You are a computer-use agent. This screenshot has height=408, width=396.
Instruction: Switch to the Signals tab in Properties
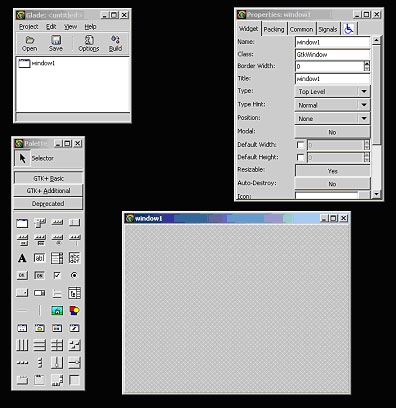point(328,29)
